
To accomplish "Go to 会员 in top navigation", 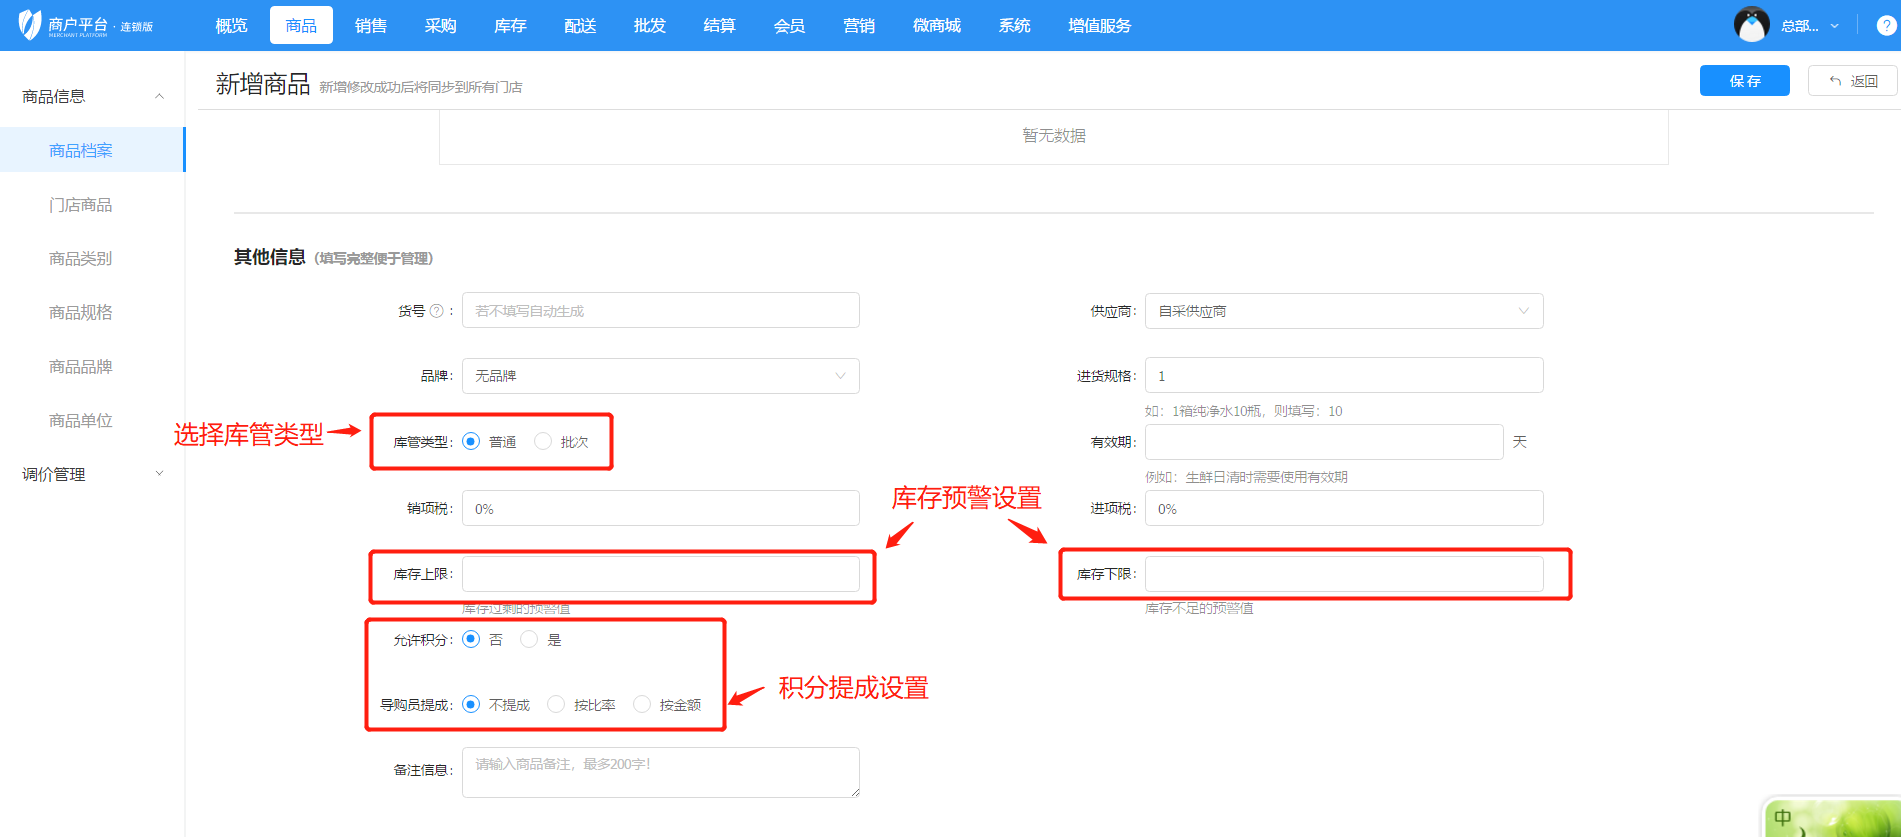I will coord(789,26).
